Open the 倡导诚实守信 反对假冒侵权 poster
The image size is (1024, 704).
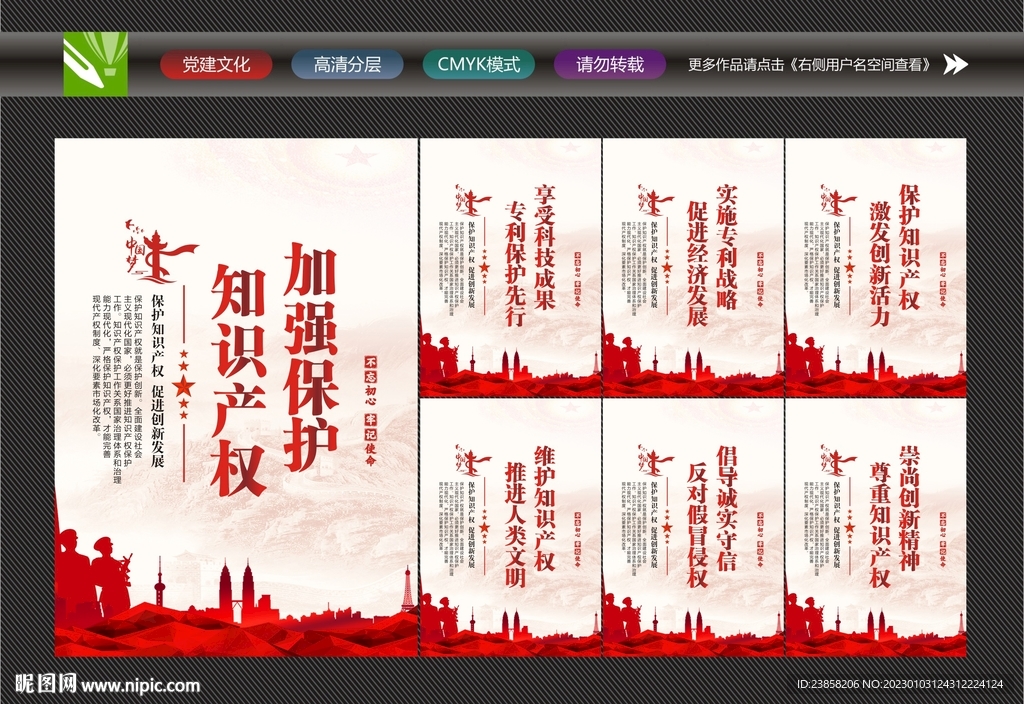click(x=693, y=528)
